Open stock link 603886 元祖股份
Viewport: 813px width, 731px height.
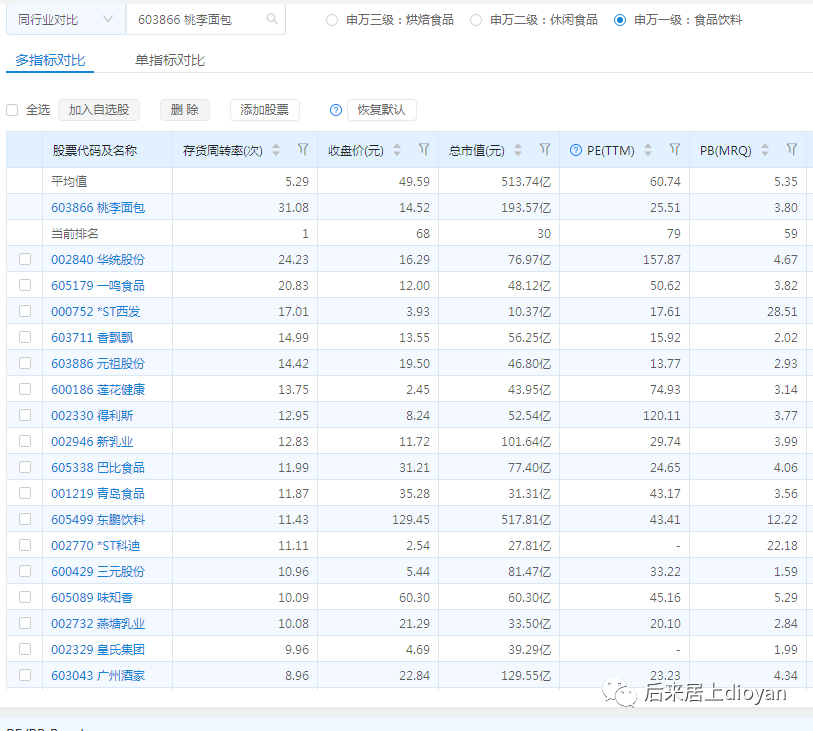coord(98,364)
